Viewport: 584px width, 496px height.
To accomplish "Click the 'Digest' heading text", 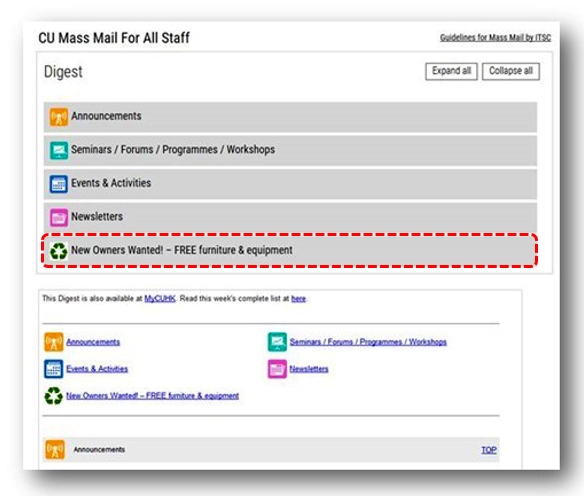I will [x=63, y=72].
